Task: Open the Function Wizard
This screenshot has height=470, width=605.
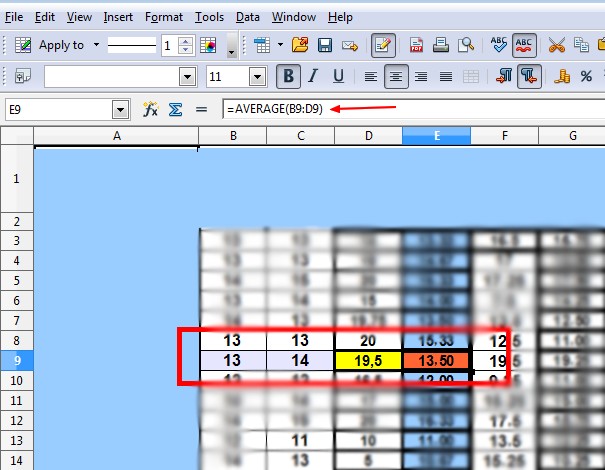Action: 151,109
